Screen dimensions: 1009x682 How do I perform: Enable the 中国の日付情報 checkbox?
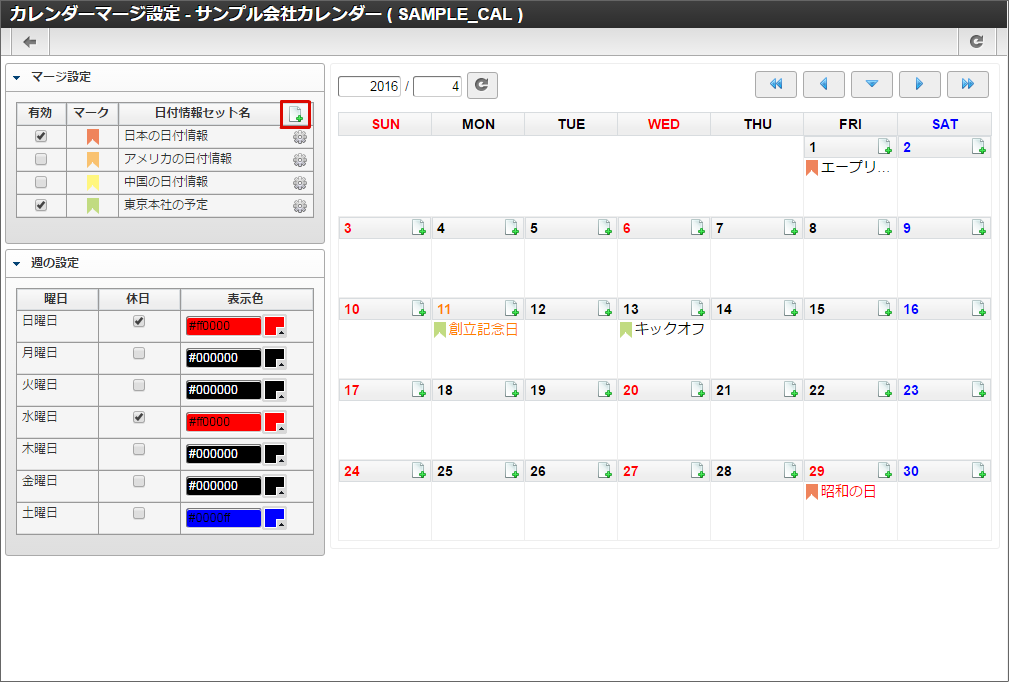(x=41, y=182)
